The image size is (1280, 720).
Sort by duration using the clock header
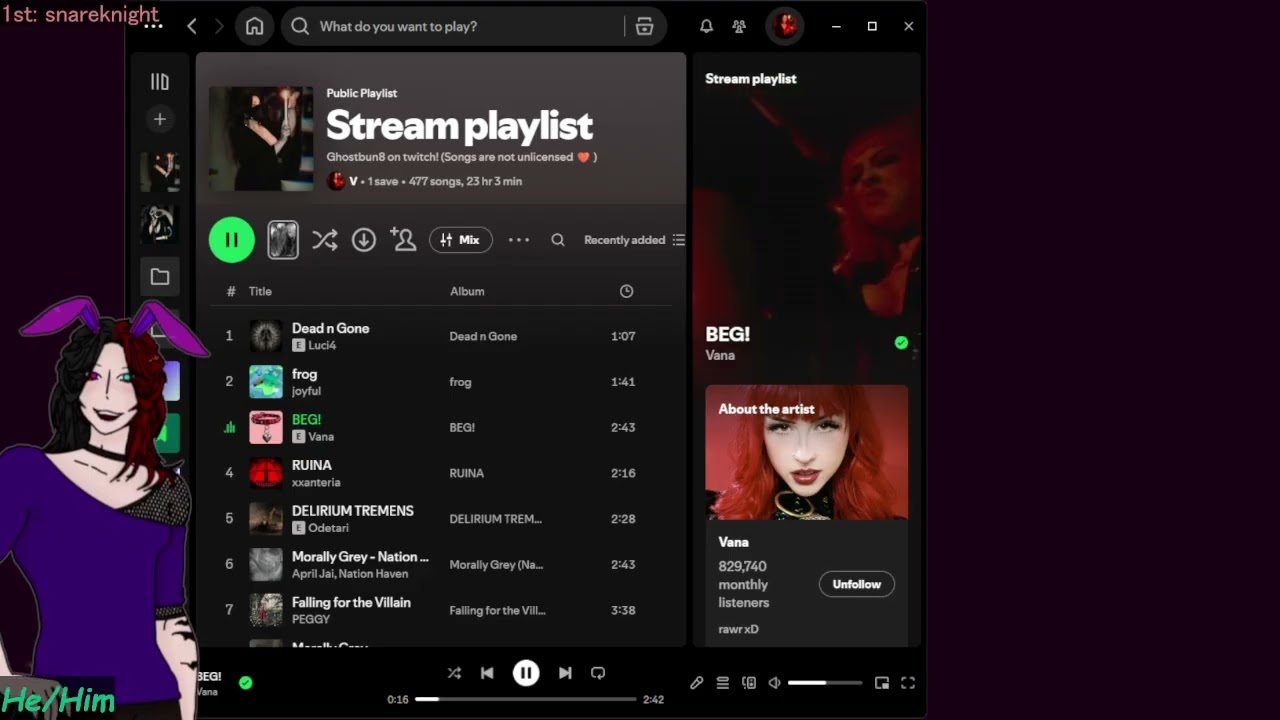tap(626, 291)
